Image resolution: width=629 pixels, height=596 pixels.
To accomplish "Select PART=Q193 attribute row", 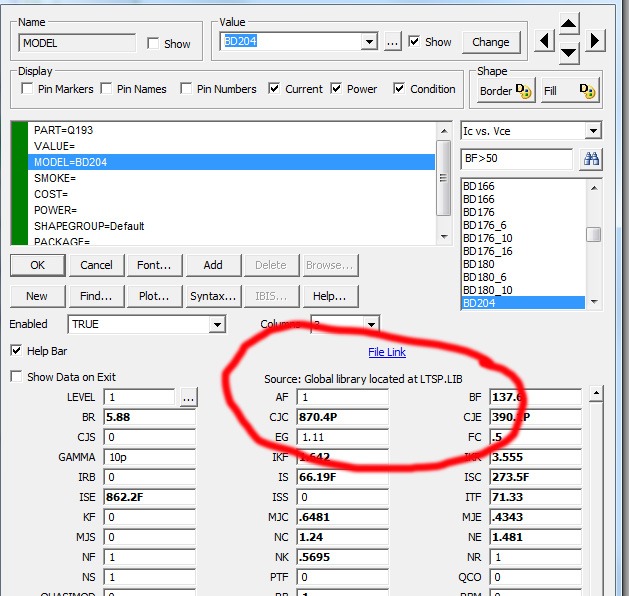I will pyautogui.click(x=231, y=130).
